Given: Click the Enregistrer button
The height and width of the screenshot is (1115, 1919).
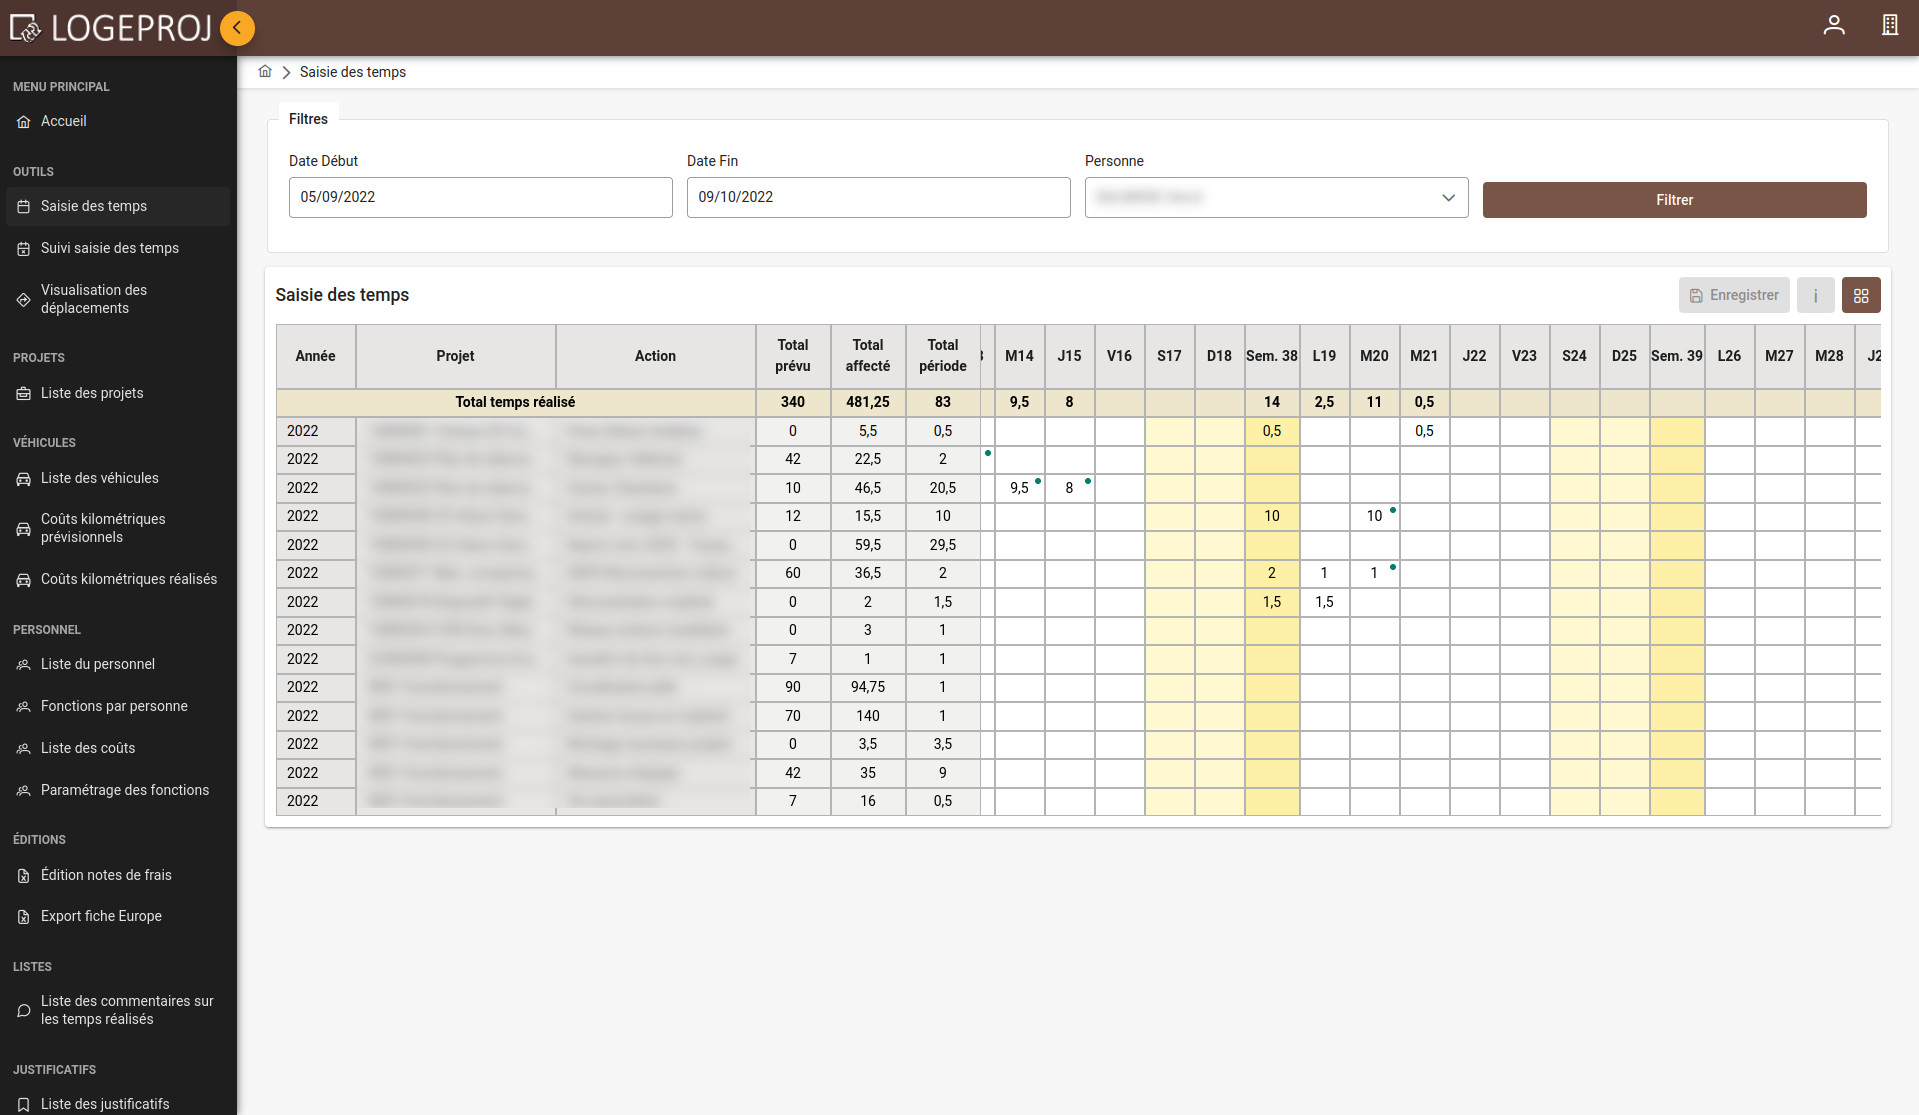Looking at the screenshot, I should pos(1733,296).
